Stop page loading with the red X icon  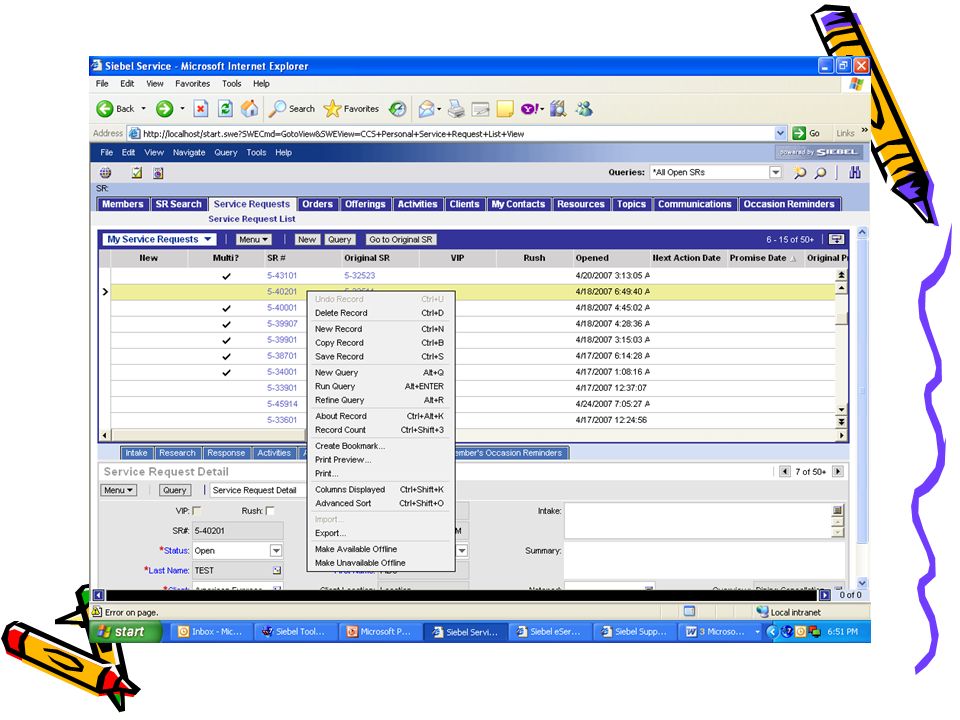point(200,109)
